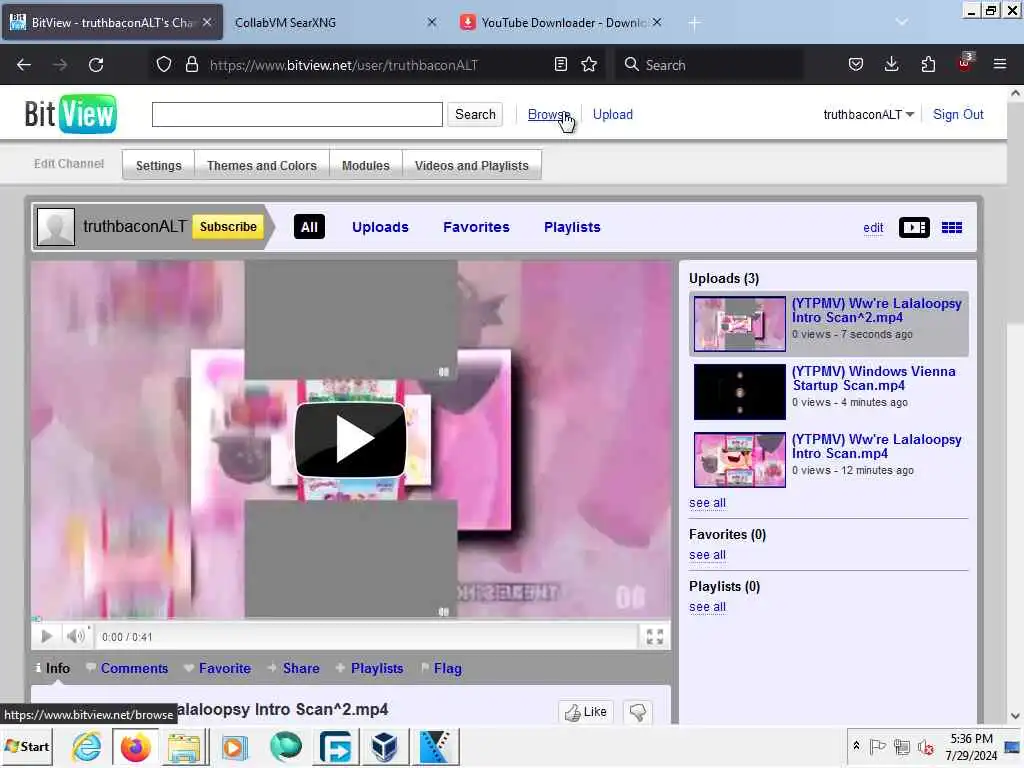The height and width of the screenshot is (768, 1024).
Task: Click the Sign Out link
Action: tap(958, 114)
